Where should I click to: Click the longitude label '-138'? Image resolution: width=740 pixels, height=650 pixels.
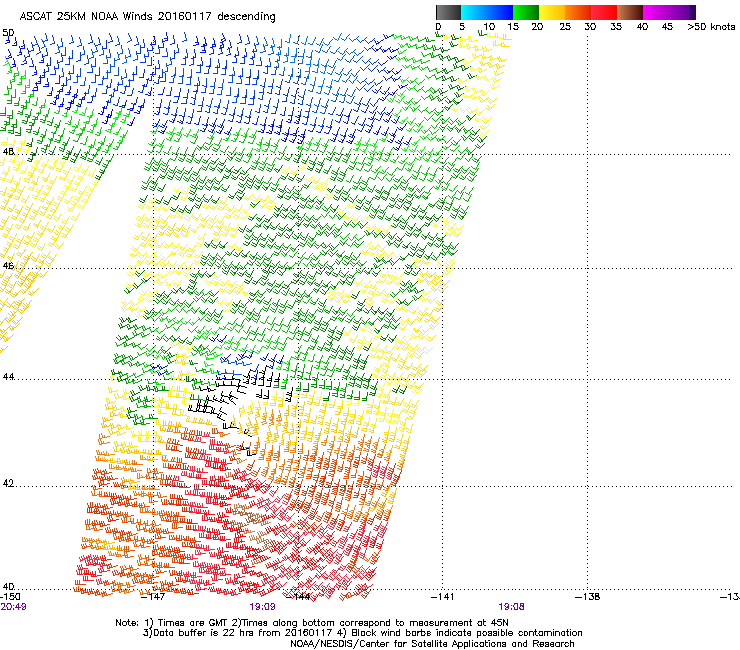[x=588, y=597]
